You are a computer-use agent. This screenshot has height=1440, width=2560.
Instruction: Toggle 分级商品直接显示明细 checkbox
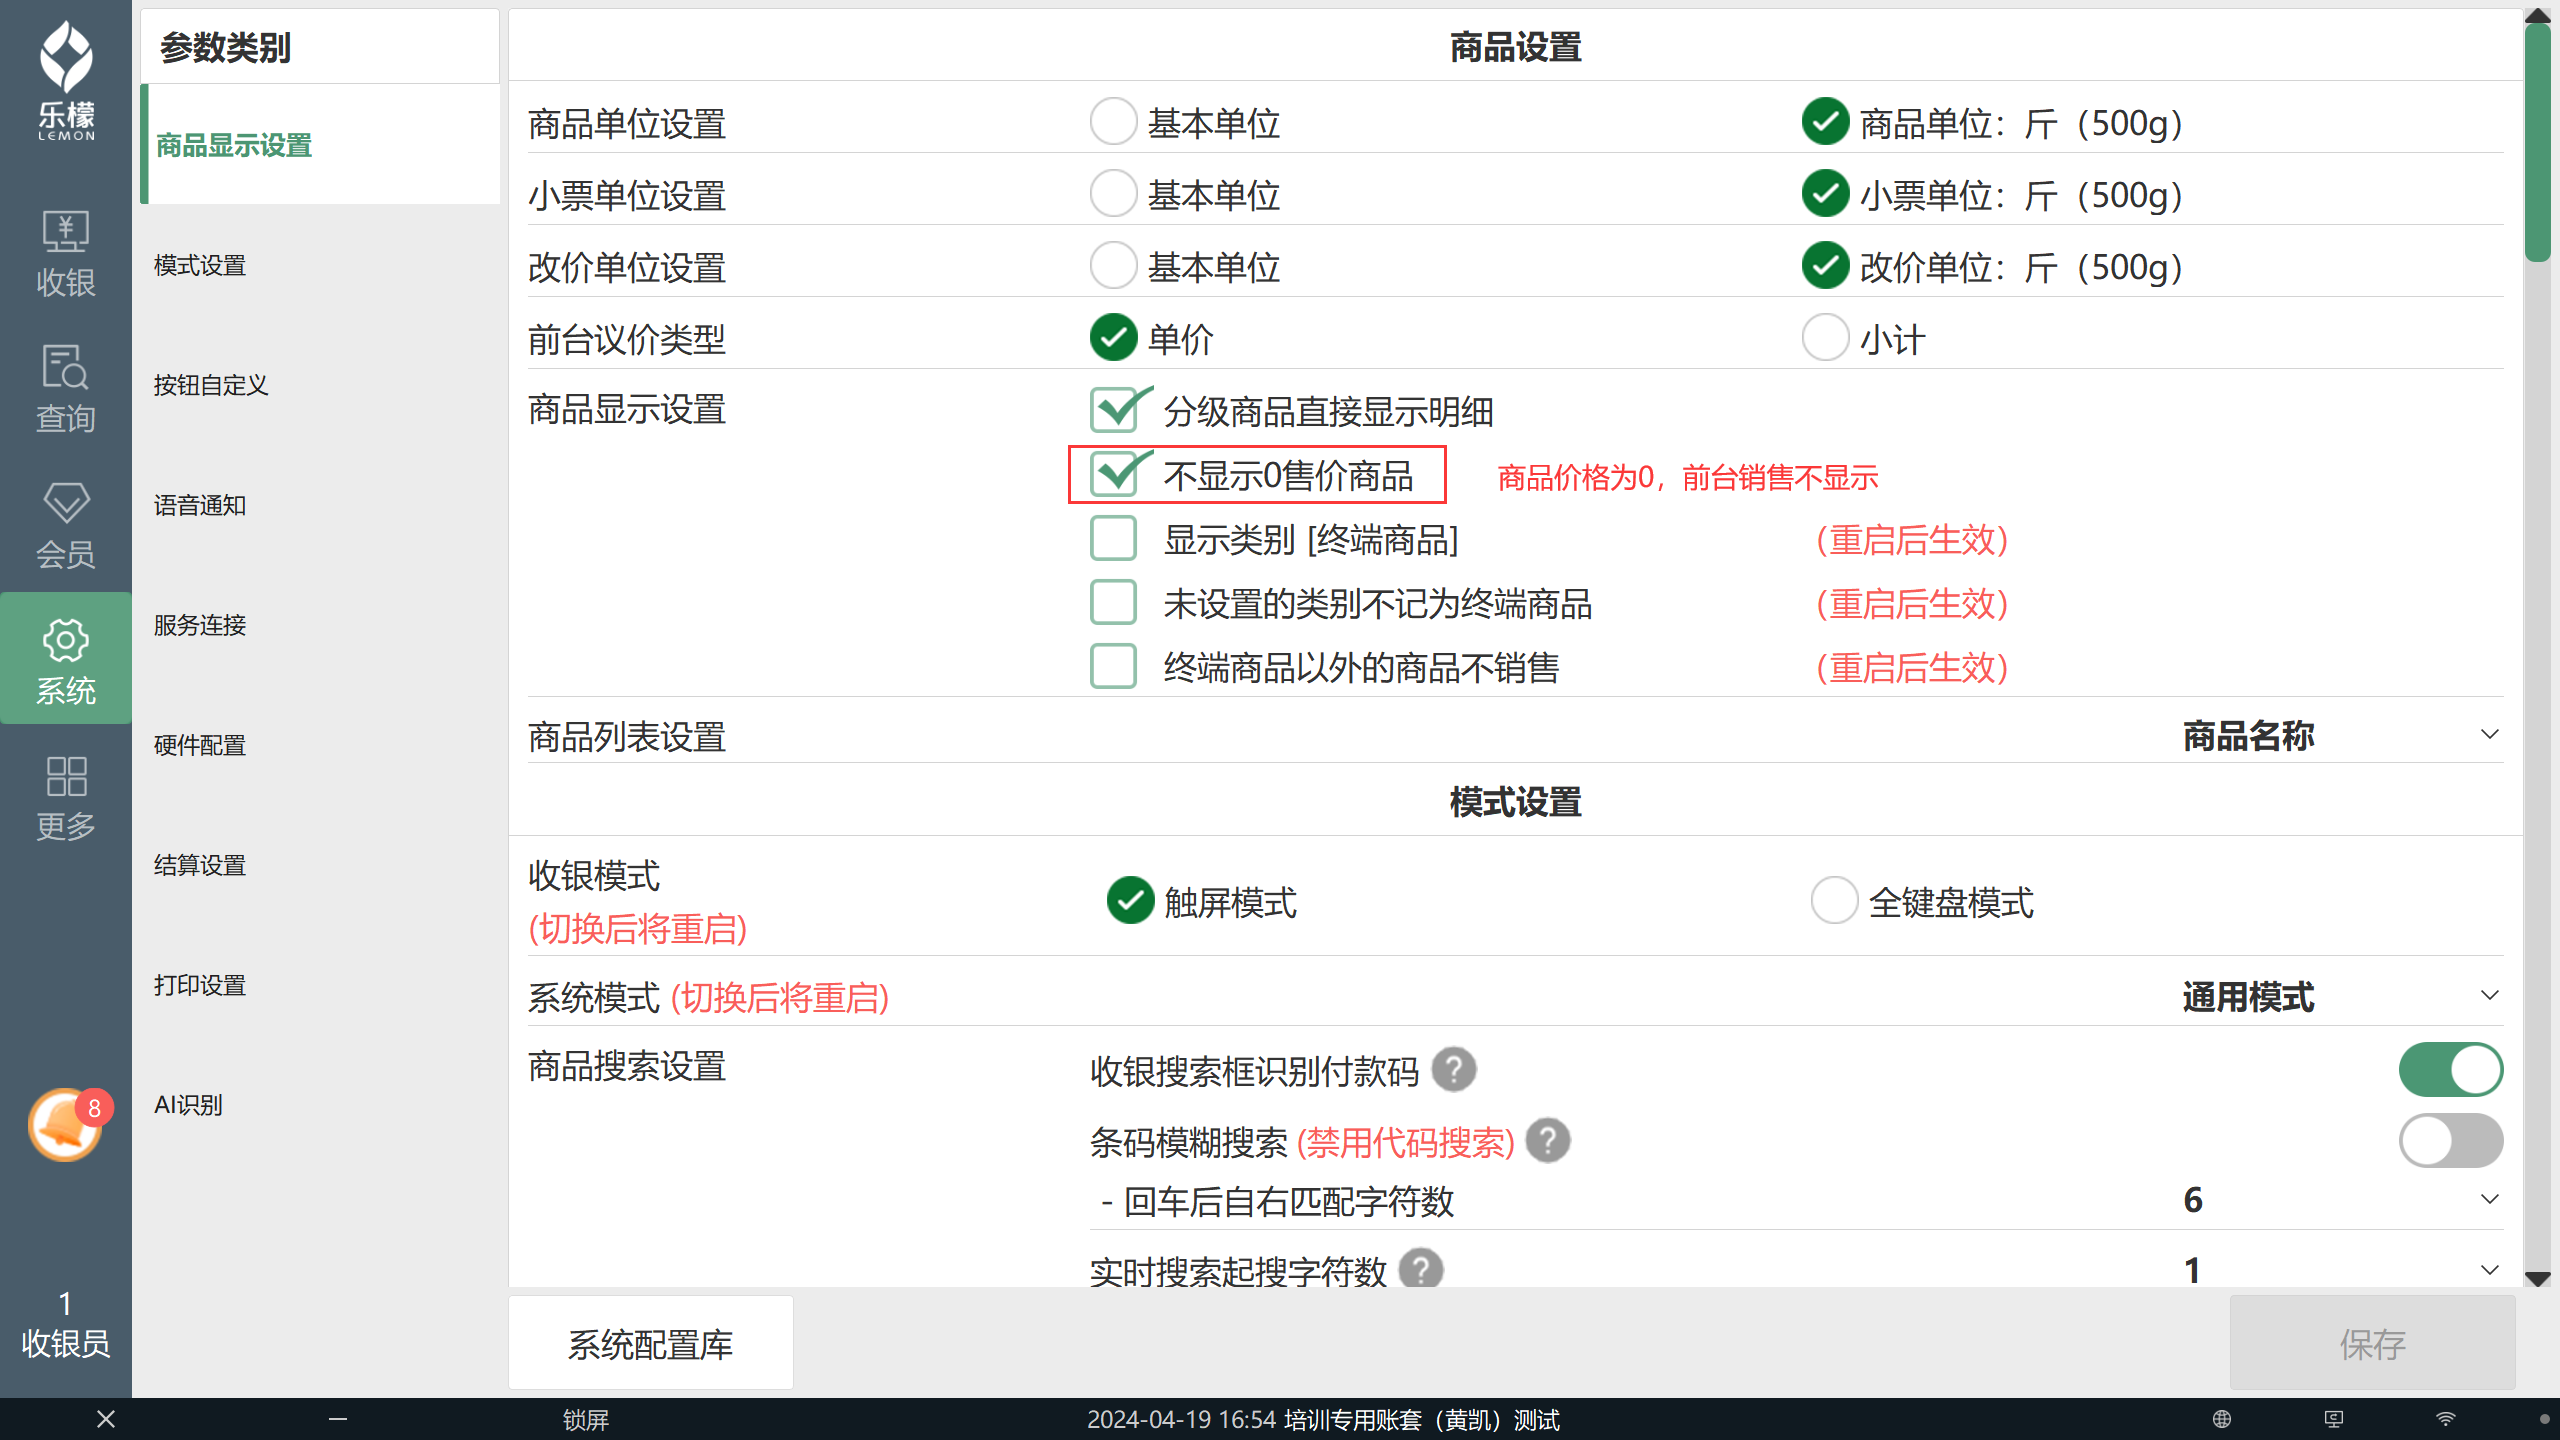click(x=1114, y=411)
